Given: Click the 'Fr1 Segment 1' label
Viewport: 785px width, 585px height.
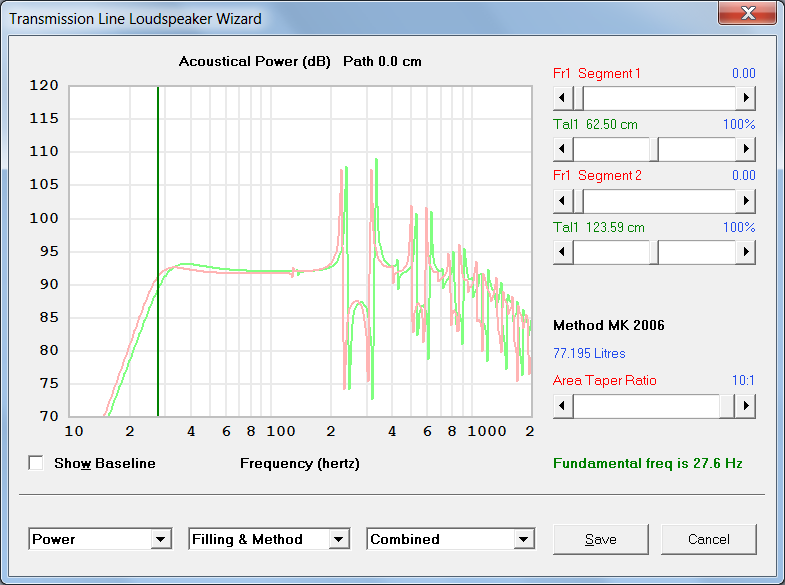Looking at the screenshot, I should pos(597,74).
